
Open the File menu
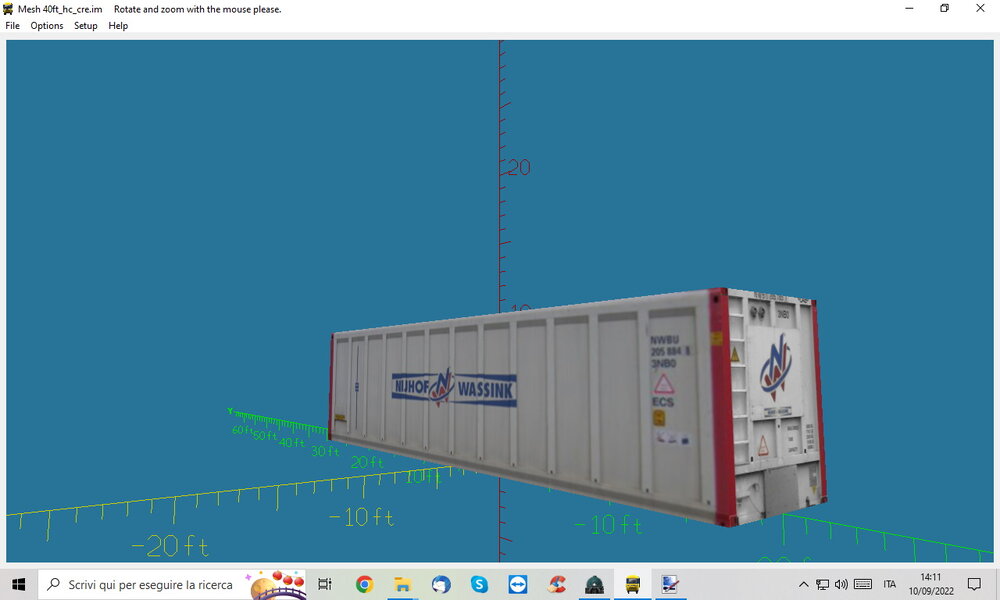click(x=12, y=26)
